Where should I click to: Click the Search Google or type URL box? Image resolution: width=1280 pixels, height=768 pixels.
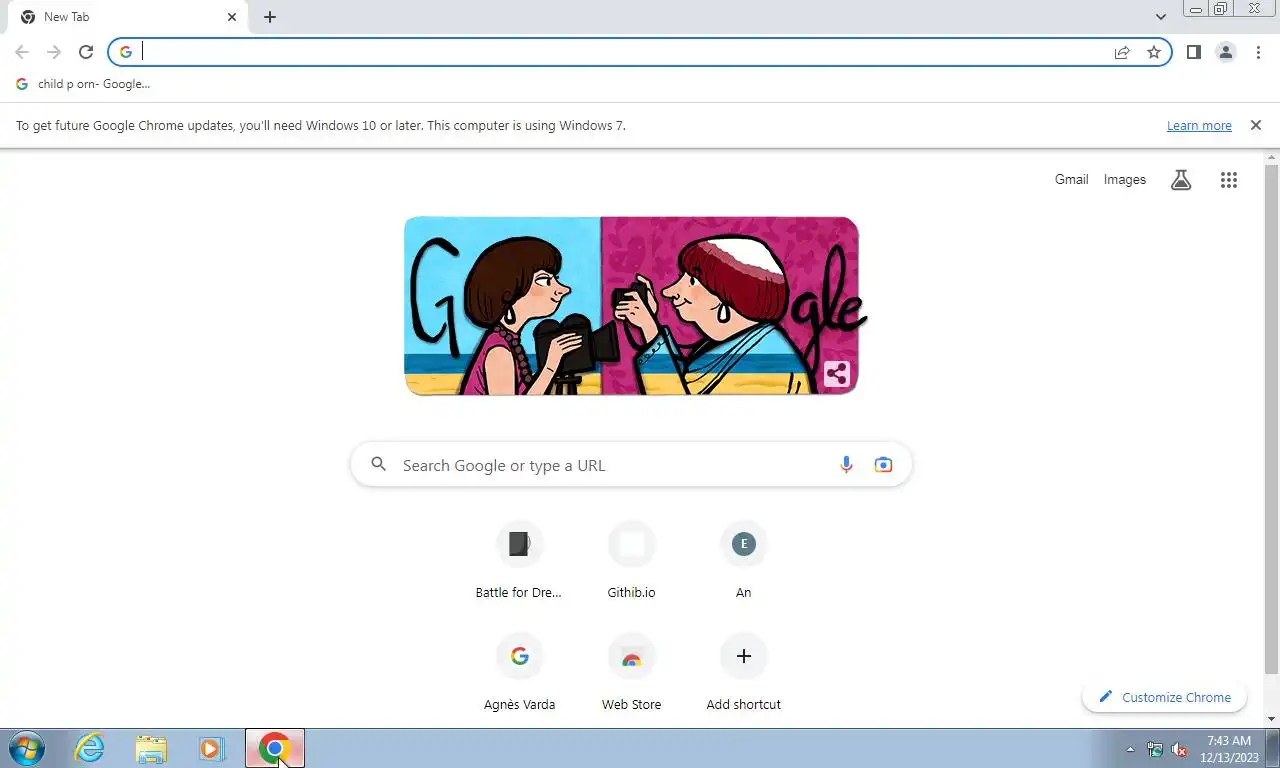(x=631, y=465)
